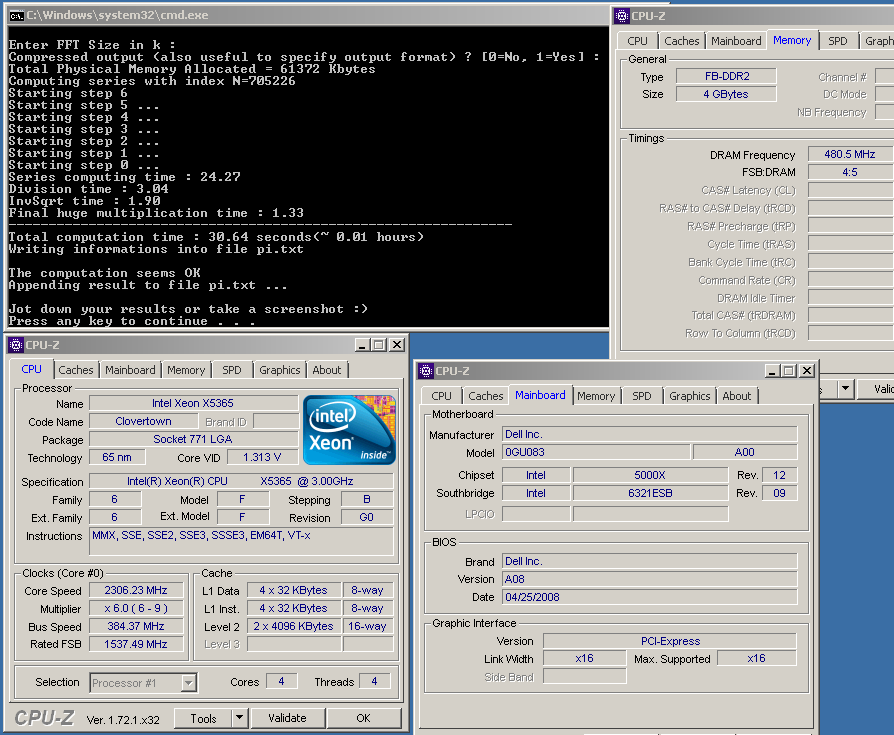Open the Graphics tab in the Mainboard window
This screenshot has width=894, height=735.
point(689,396)
